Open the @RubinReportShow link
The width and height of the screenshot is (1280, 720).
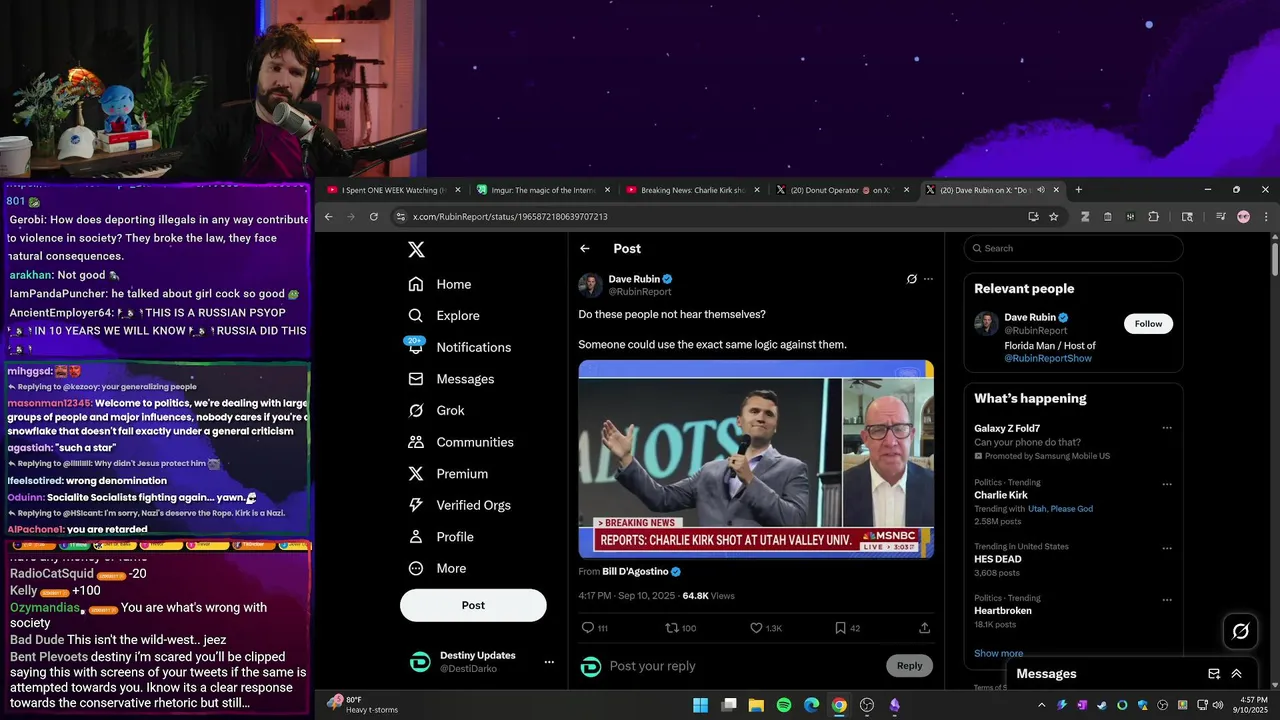click(1048, 359)
